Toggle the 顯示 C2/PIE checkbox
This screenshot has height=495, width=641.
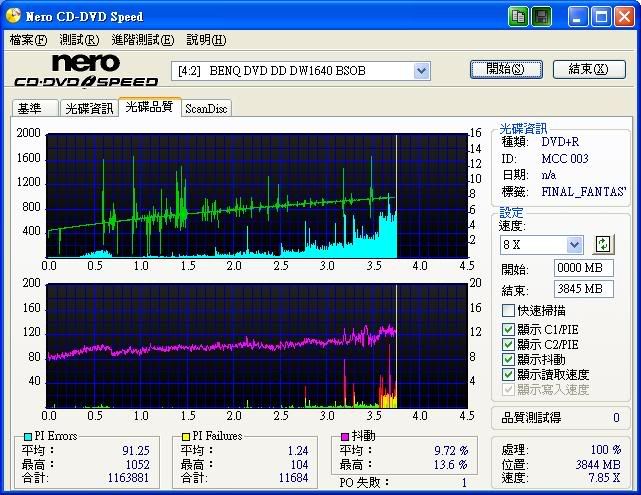[508, 345]
